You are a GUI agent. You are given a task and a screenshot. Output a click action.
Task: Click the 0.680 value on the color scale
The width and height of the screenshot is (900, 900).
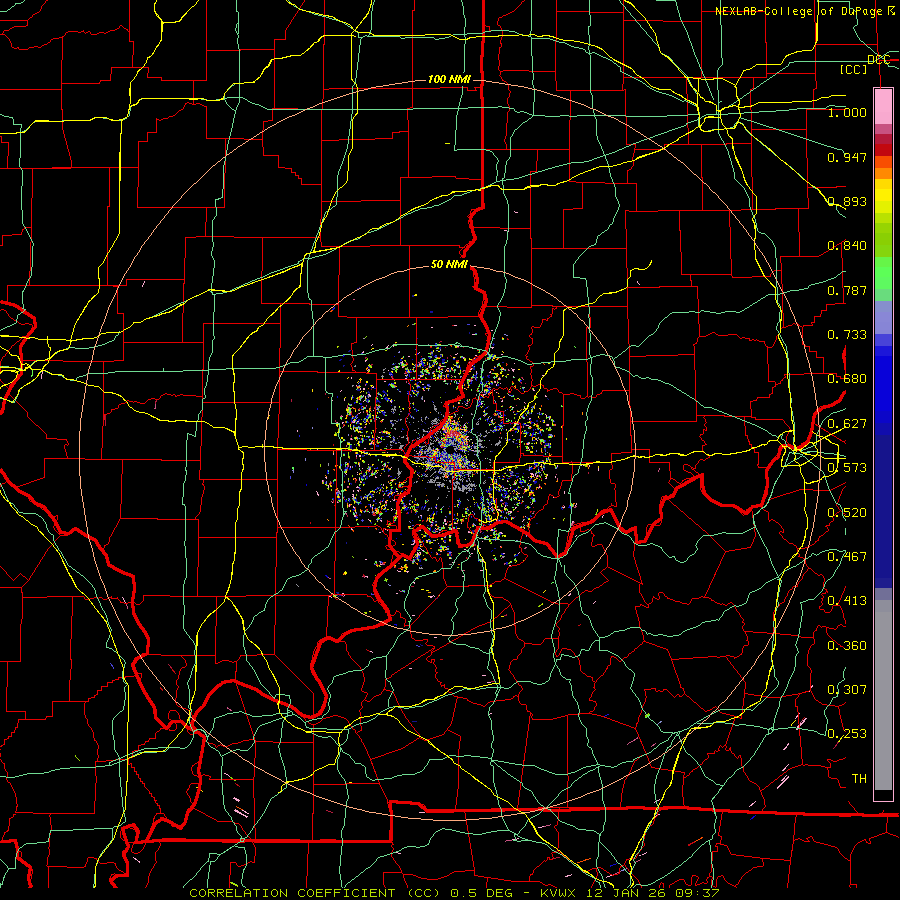click(847, 379)
